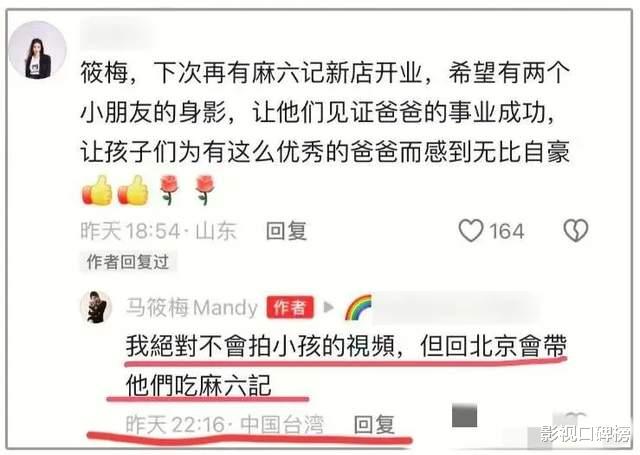The image size is (640, 455).
Task: Tap the second rose emoji
Action: pos(204,190)
